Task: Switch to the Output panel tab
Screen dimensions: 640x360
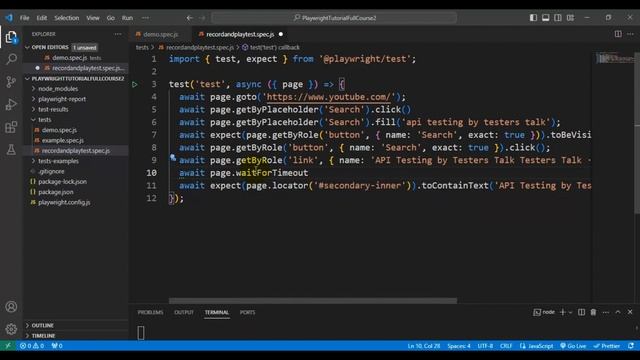Action: click(184, 312)
